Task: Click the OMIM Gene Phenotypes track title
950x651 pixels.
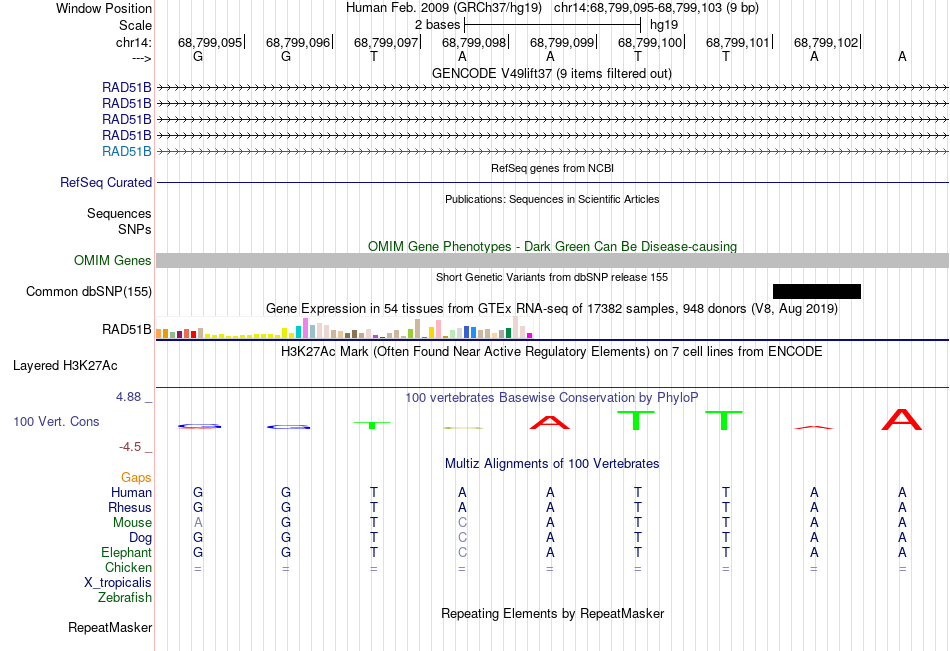Action: pyautogui.click(x=552, y=246)
